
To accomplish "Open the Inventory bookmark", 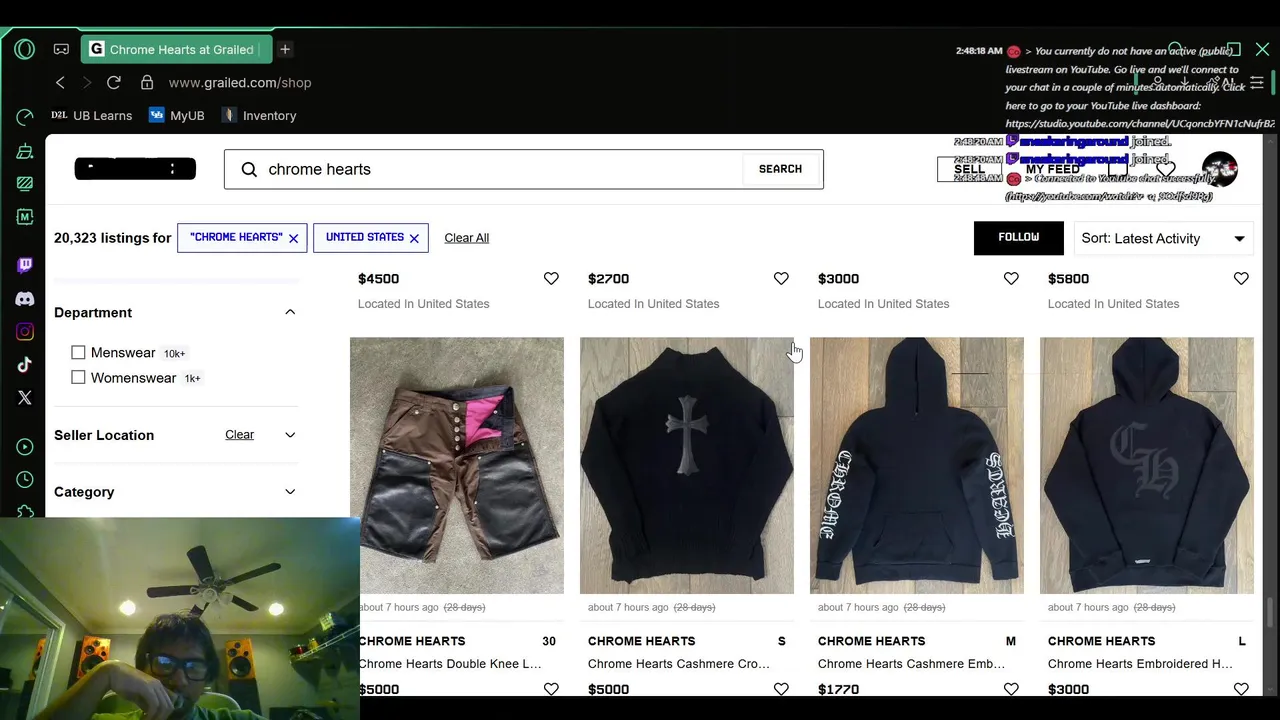I will pos(259,115).
